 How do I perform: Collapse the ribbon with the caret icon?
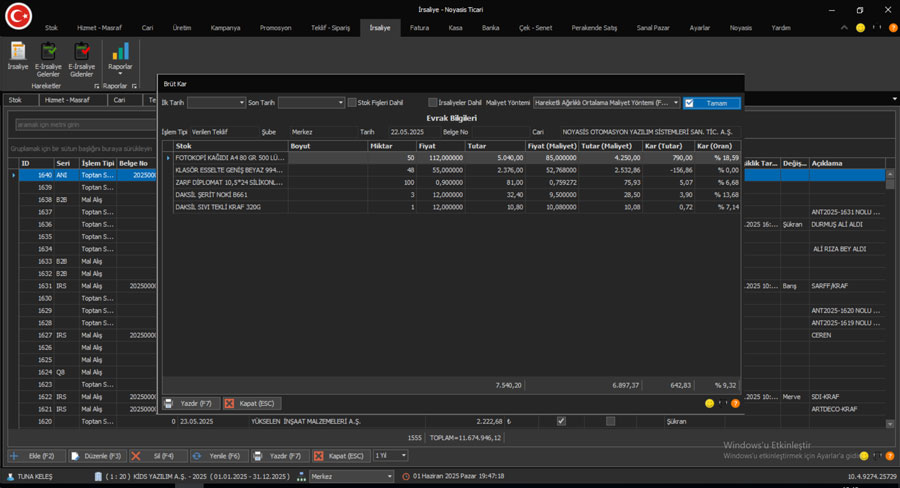pos(844,28)
